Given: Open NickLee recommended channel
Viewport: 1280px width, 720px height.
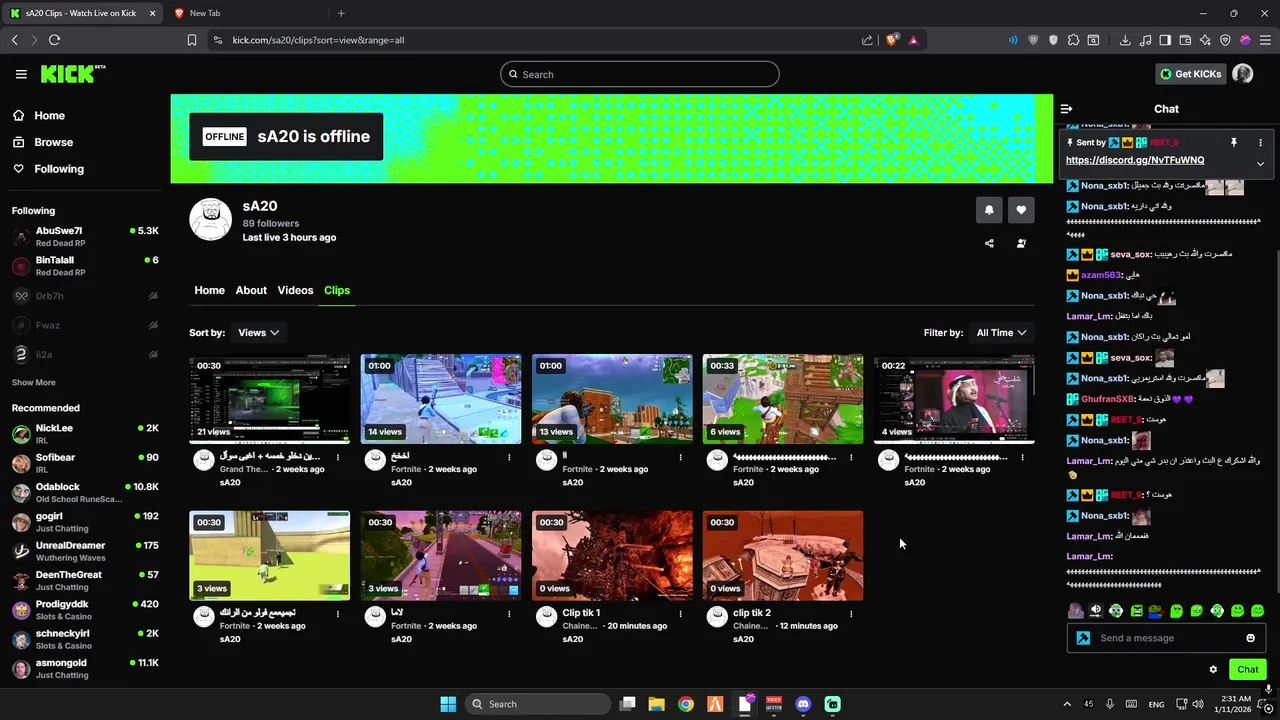Looking at the screenshot, I should pos(85,434).
